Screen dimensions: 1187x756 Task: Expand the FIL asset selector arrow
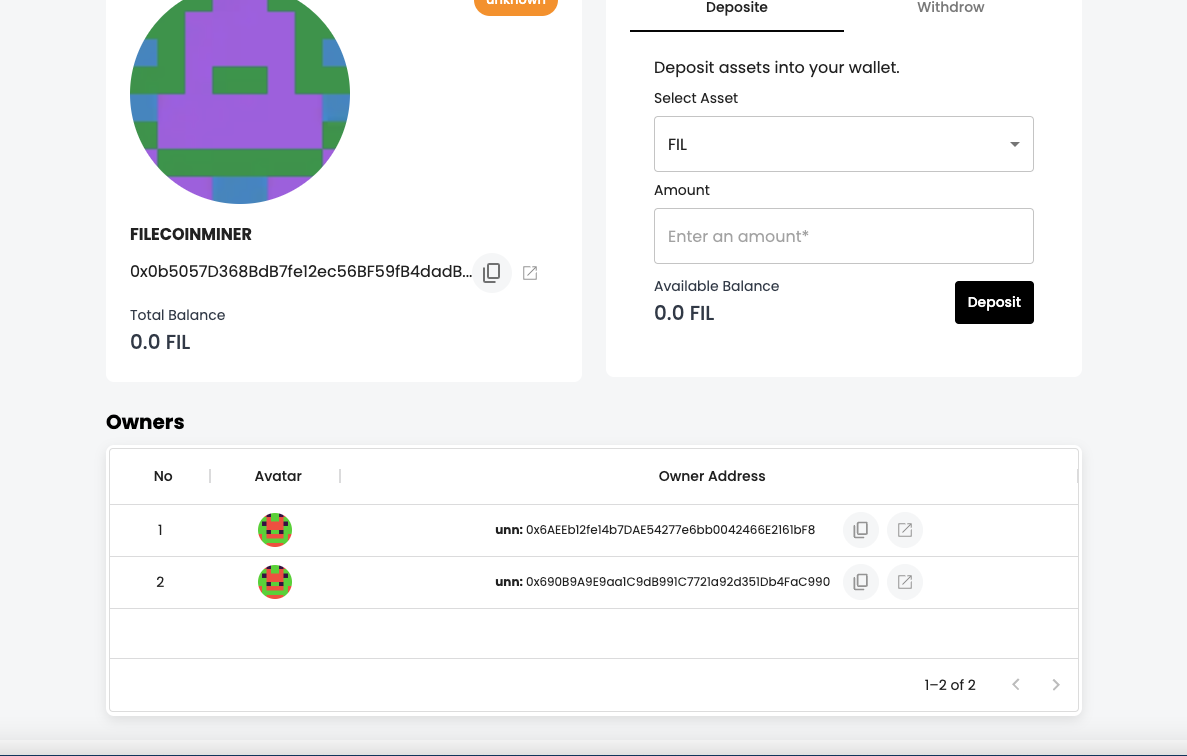click(x=1013, y=143)
